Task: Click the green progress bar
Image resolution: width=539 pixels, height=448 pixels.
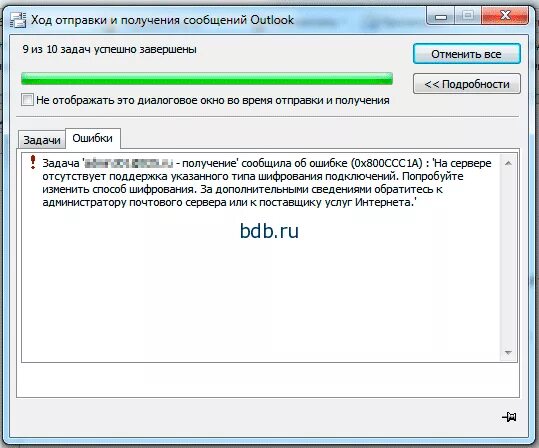Action: (x=207, y=79)
